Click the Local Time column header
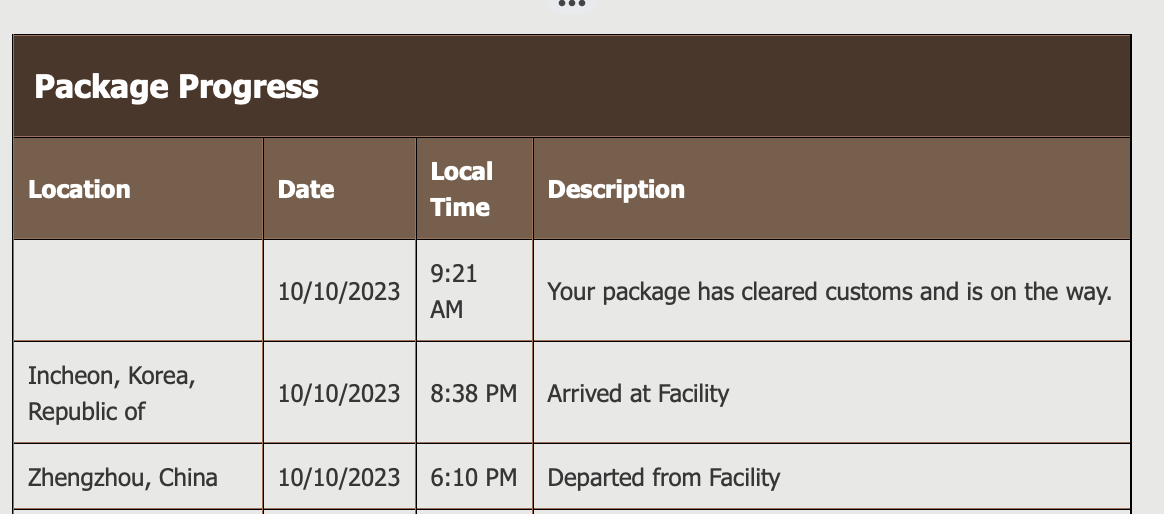This screenshot has height=514, width=1164. (x=461, y=189)
